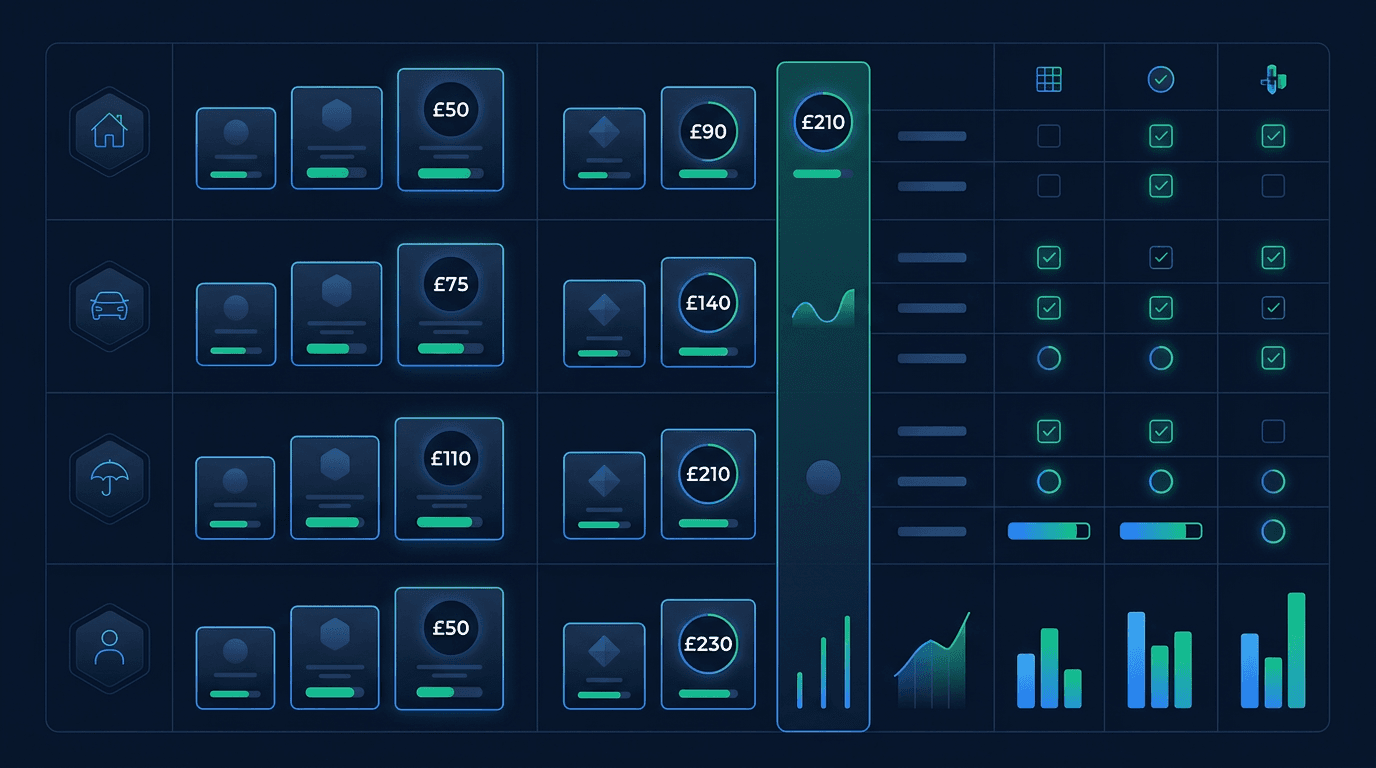The height and width of the screenshot is (768, 1376).
Task: Click the person profile hexagon icon
Action: (108, 647)
